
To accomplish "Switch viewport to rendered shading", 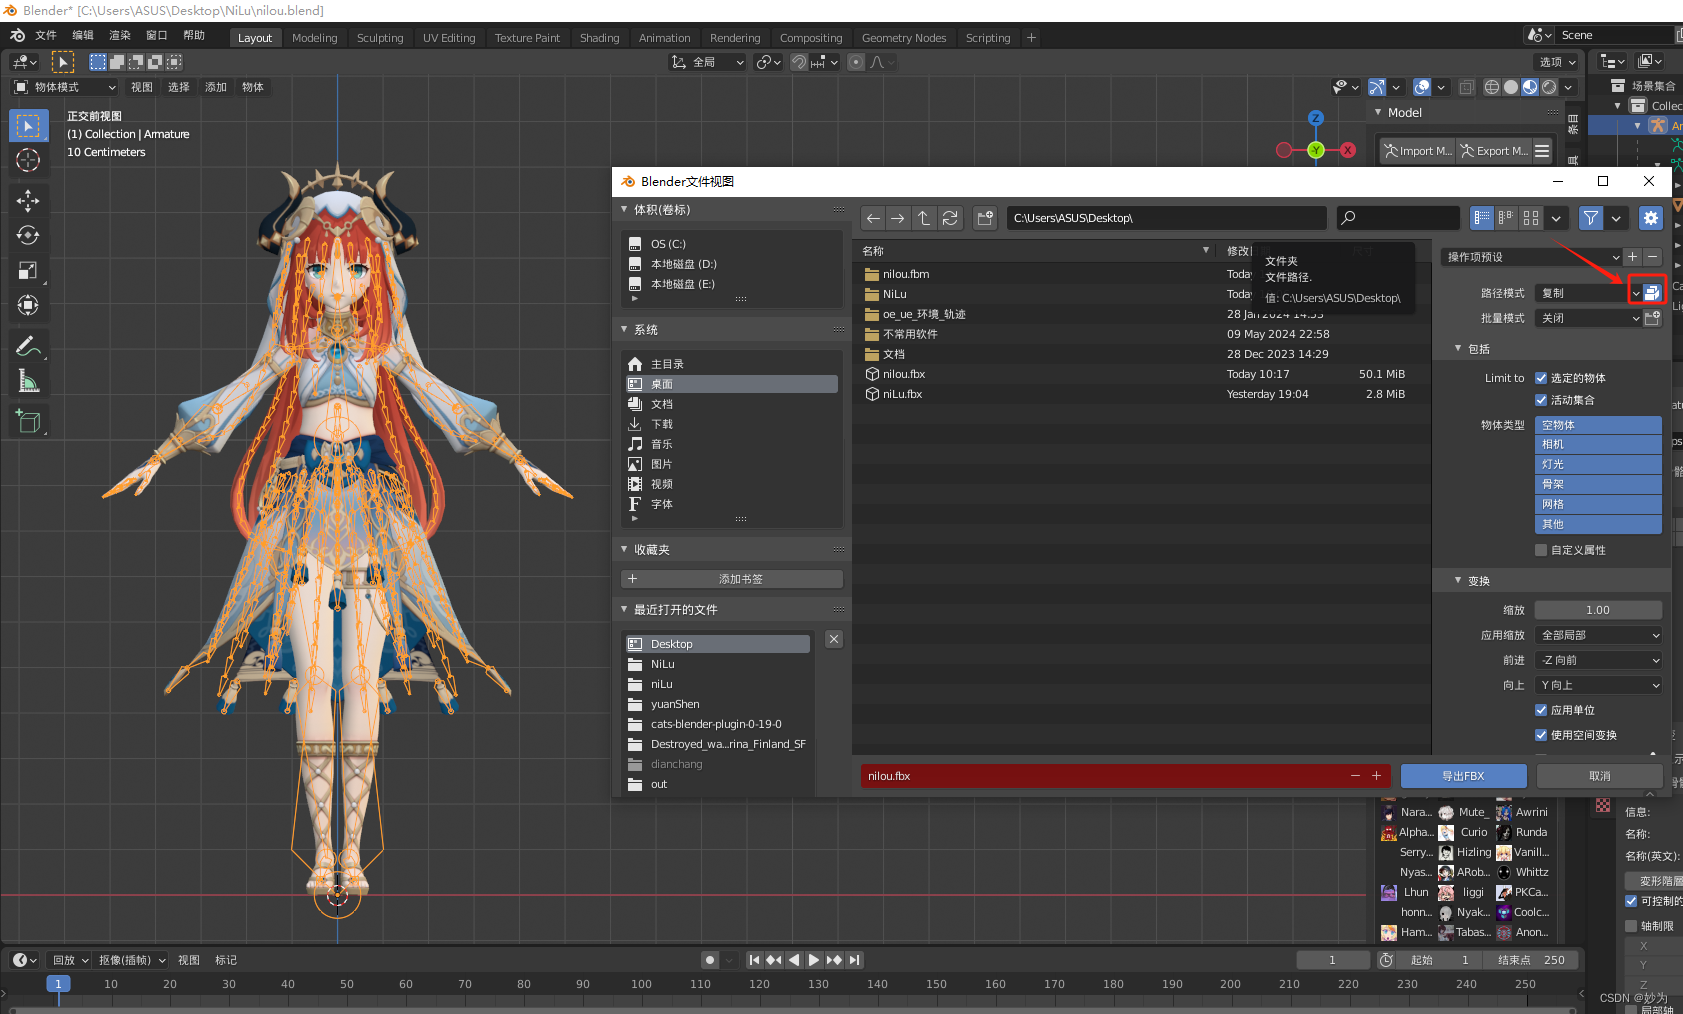I will [x=1549, y=87].
